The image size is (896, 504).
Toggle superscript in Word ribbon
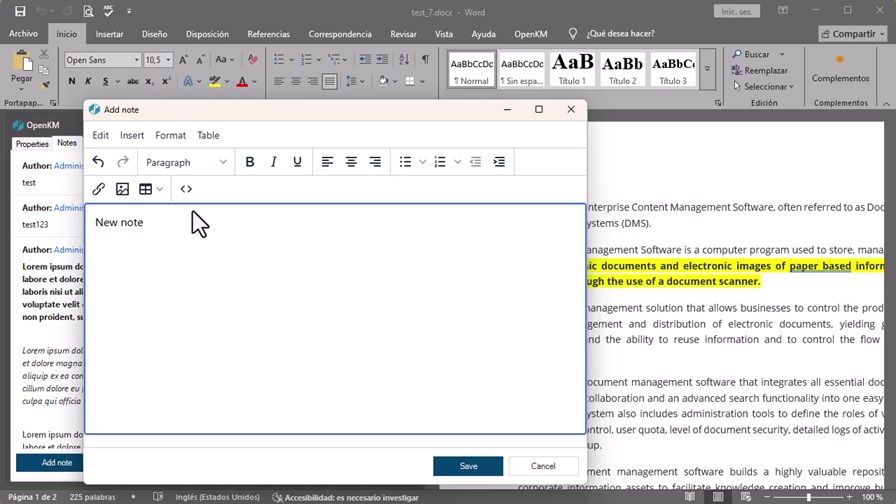click(166, 82)
